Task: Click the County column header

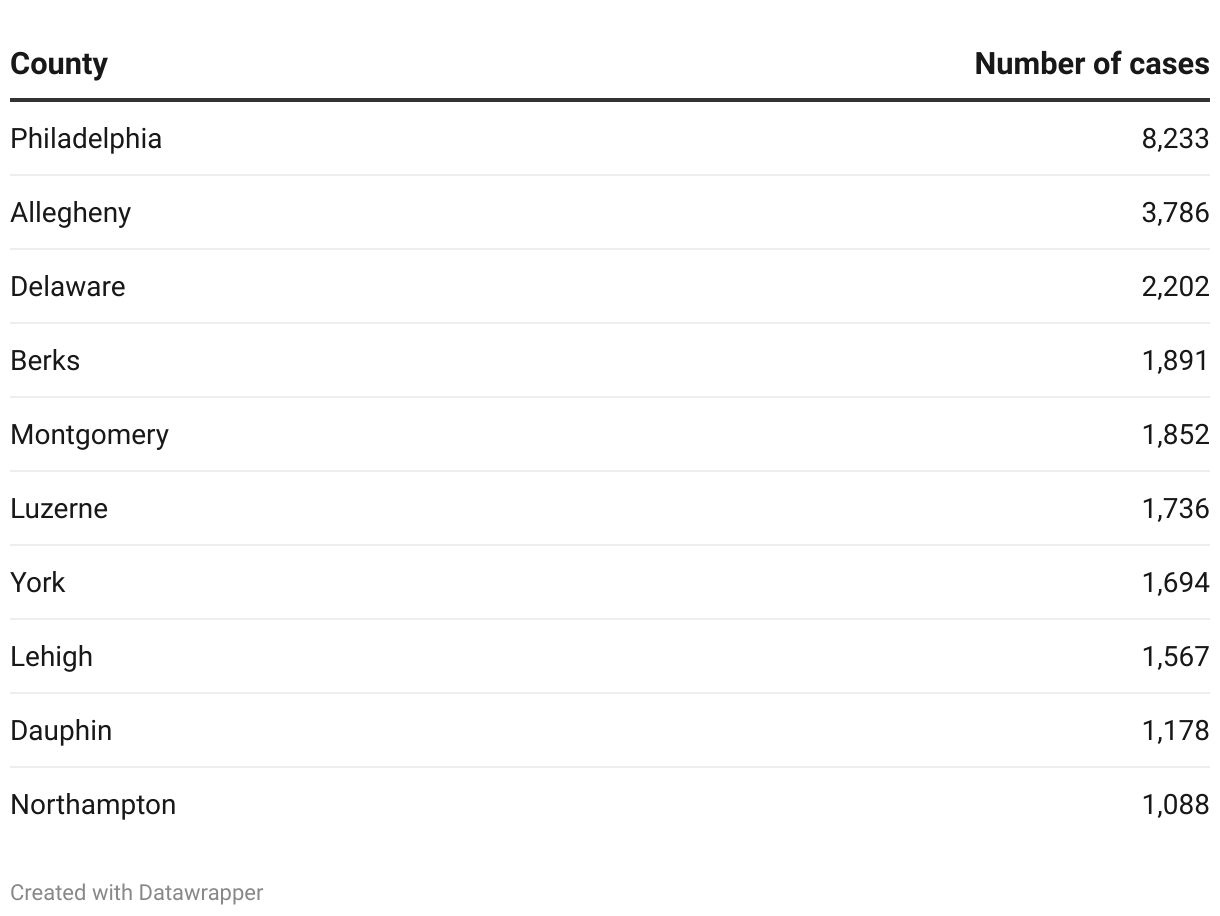Action: 59,64
